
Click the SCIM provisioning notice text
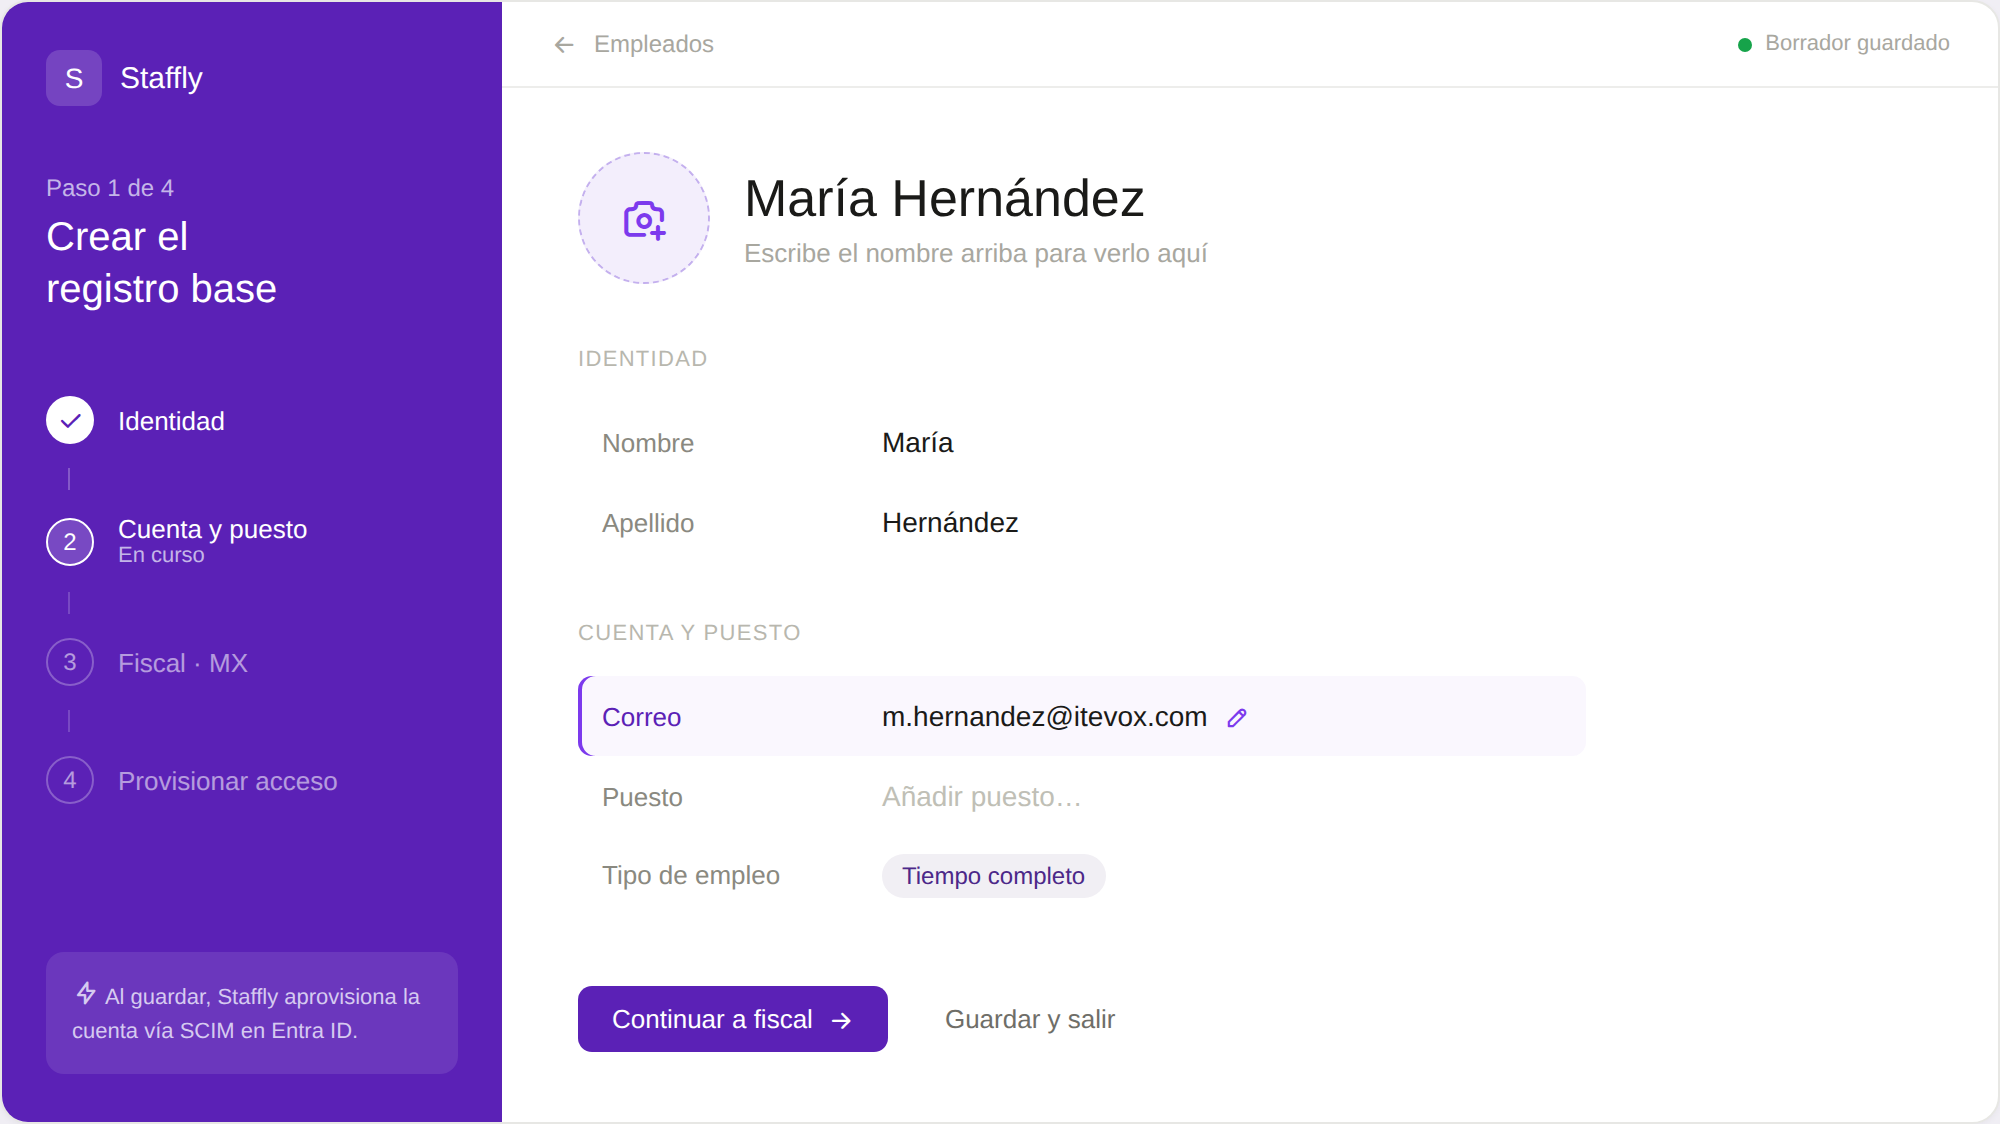[x=246, y=1013]
